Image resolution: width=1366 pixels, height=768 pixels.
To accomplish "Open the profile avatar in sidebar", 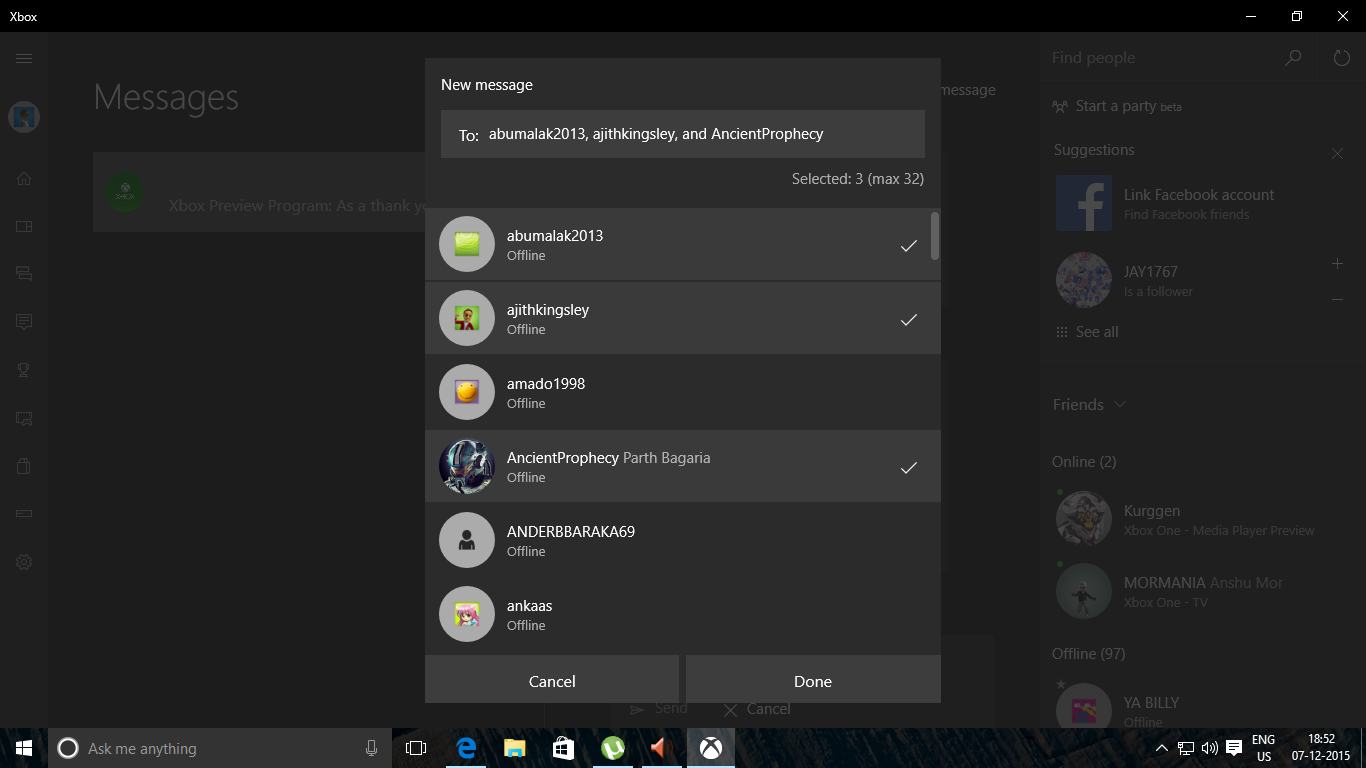I will coord(24,117).
